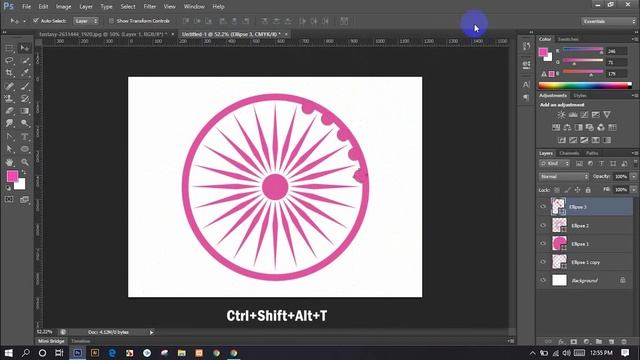
Task: Create a new layer icon
Action: coord(611,341)
